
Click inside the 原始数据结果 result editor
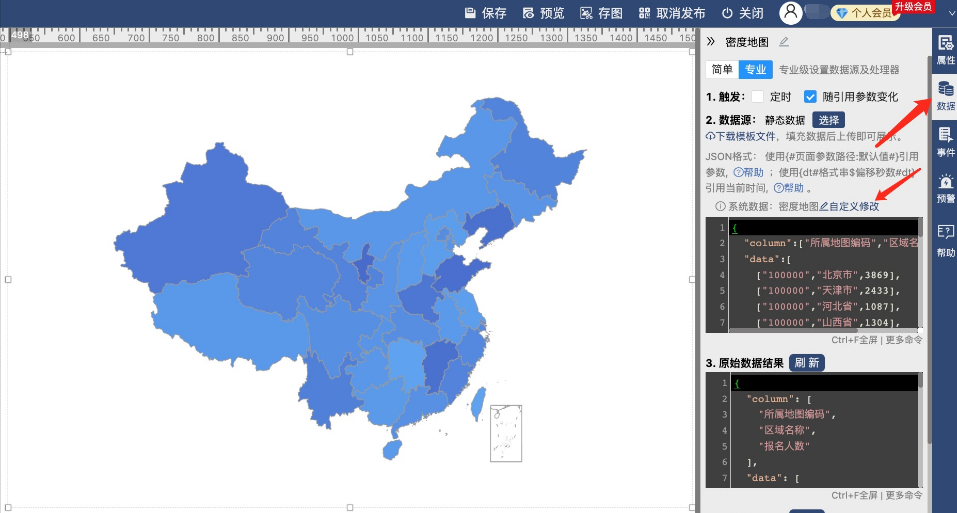coord(814,430)
